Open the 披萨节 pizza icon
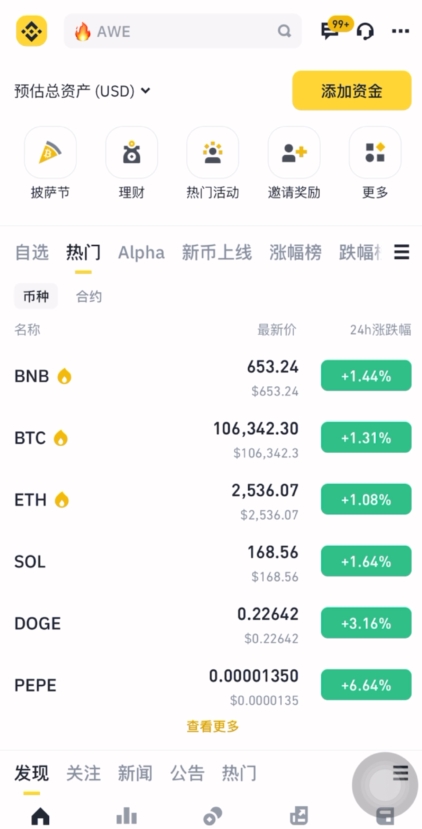Screen dimensions: 422x829 (50, 152)
